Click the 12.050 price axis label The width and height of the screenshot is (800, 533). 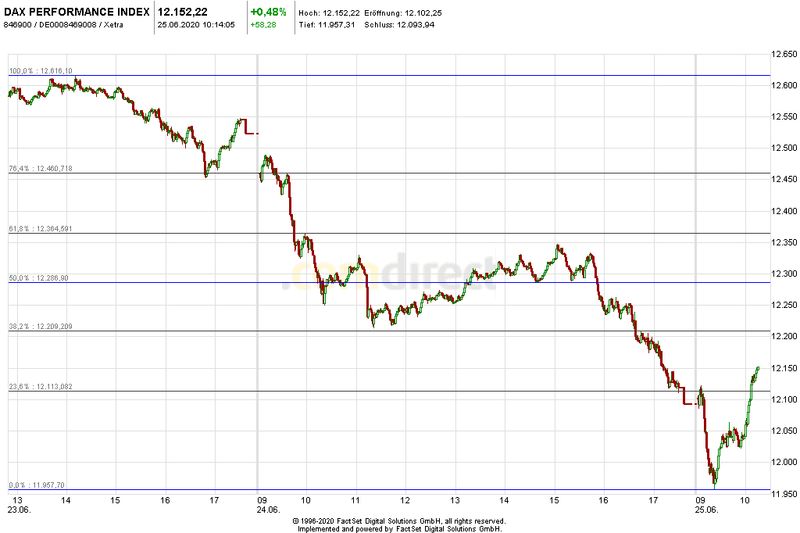[x=784, y=431]
